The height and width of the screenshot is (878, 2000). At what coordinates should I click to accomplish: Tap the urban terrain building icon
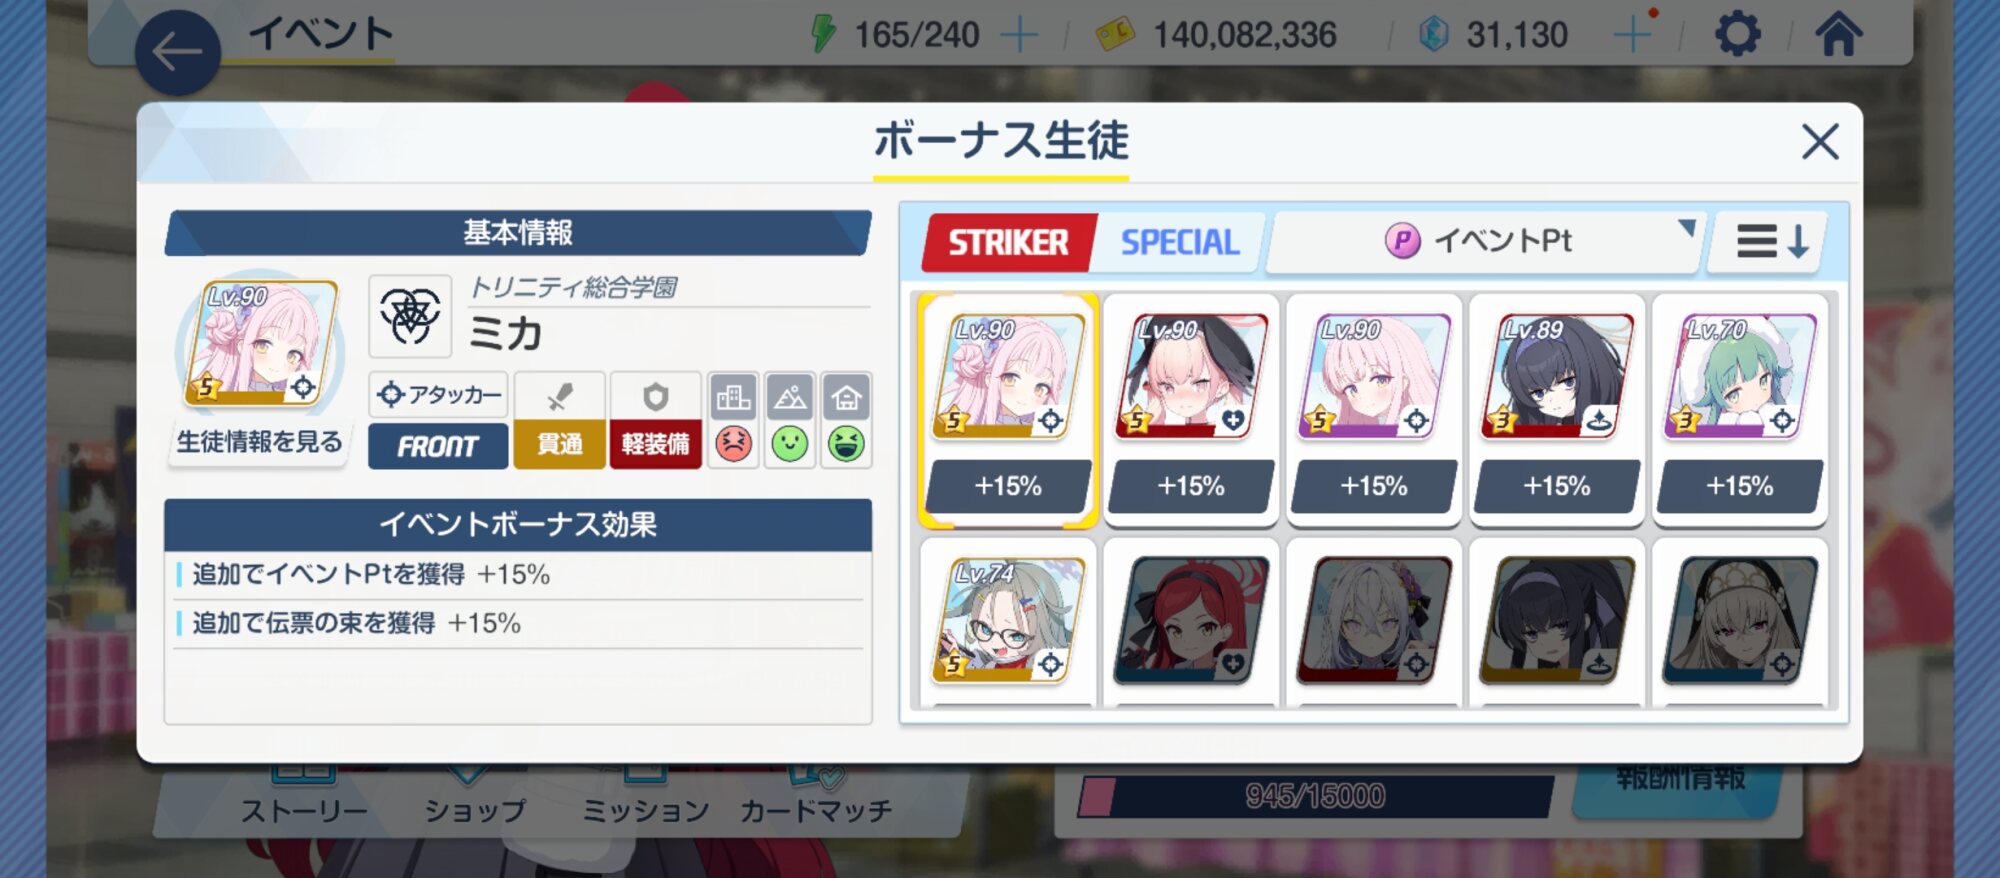pyautogui.click(x=733, y=398)
